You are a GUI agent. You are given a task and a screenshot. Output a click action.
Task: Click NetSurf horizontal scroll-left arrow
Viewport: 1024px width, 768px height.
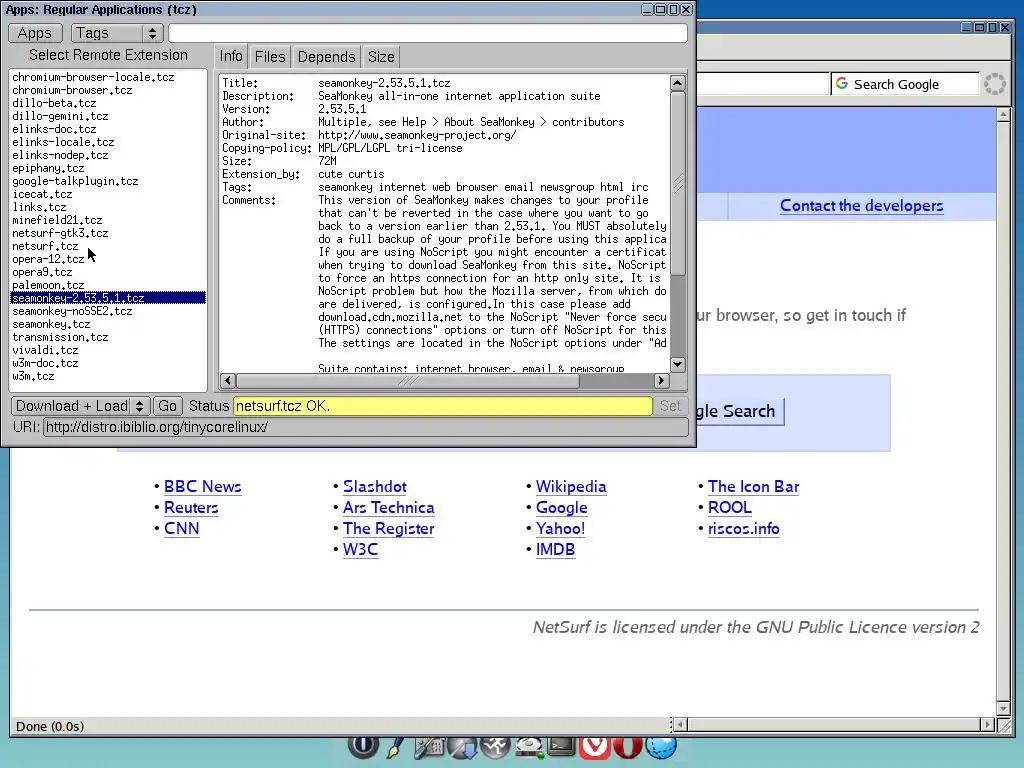click(680, 724)
